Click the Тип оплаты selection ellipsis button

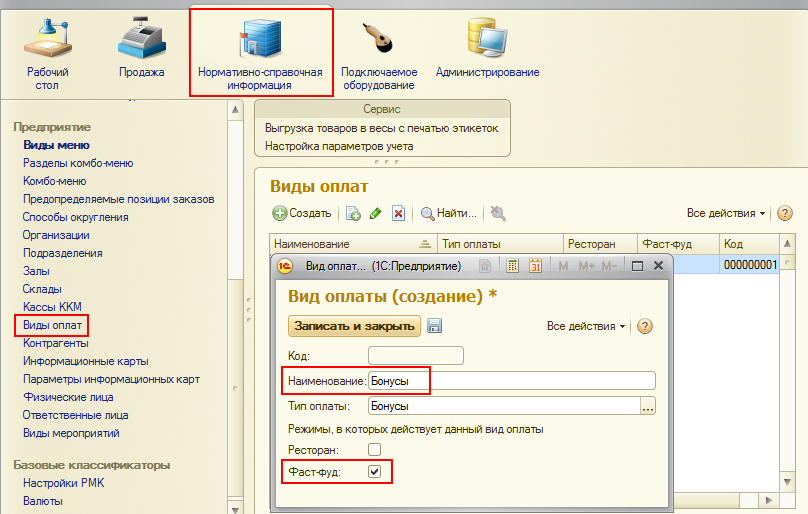648,406
